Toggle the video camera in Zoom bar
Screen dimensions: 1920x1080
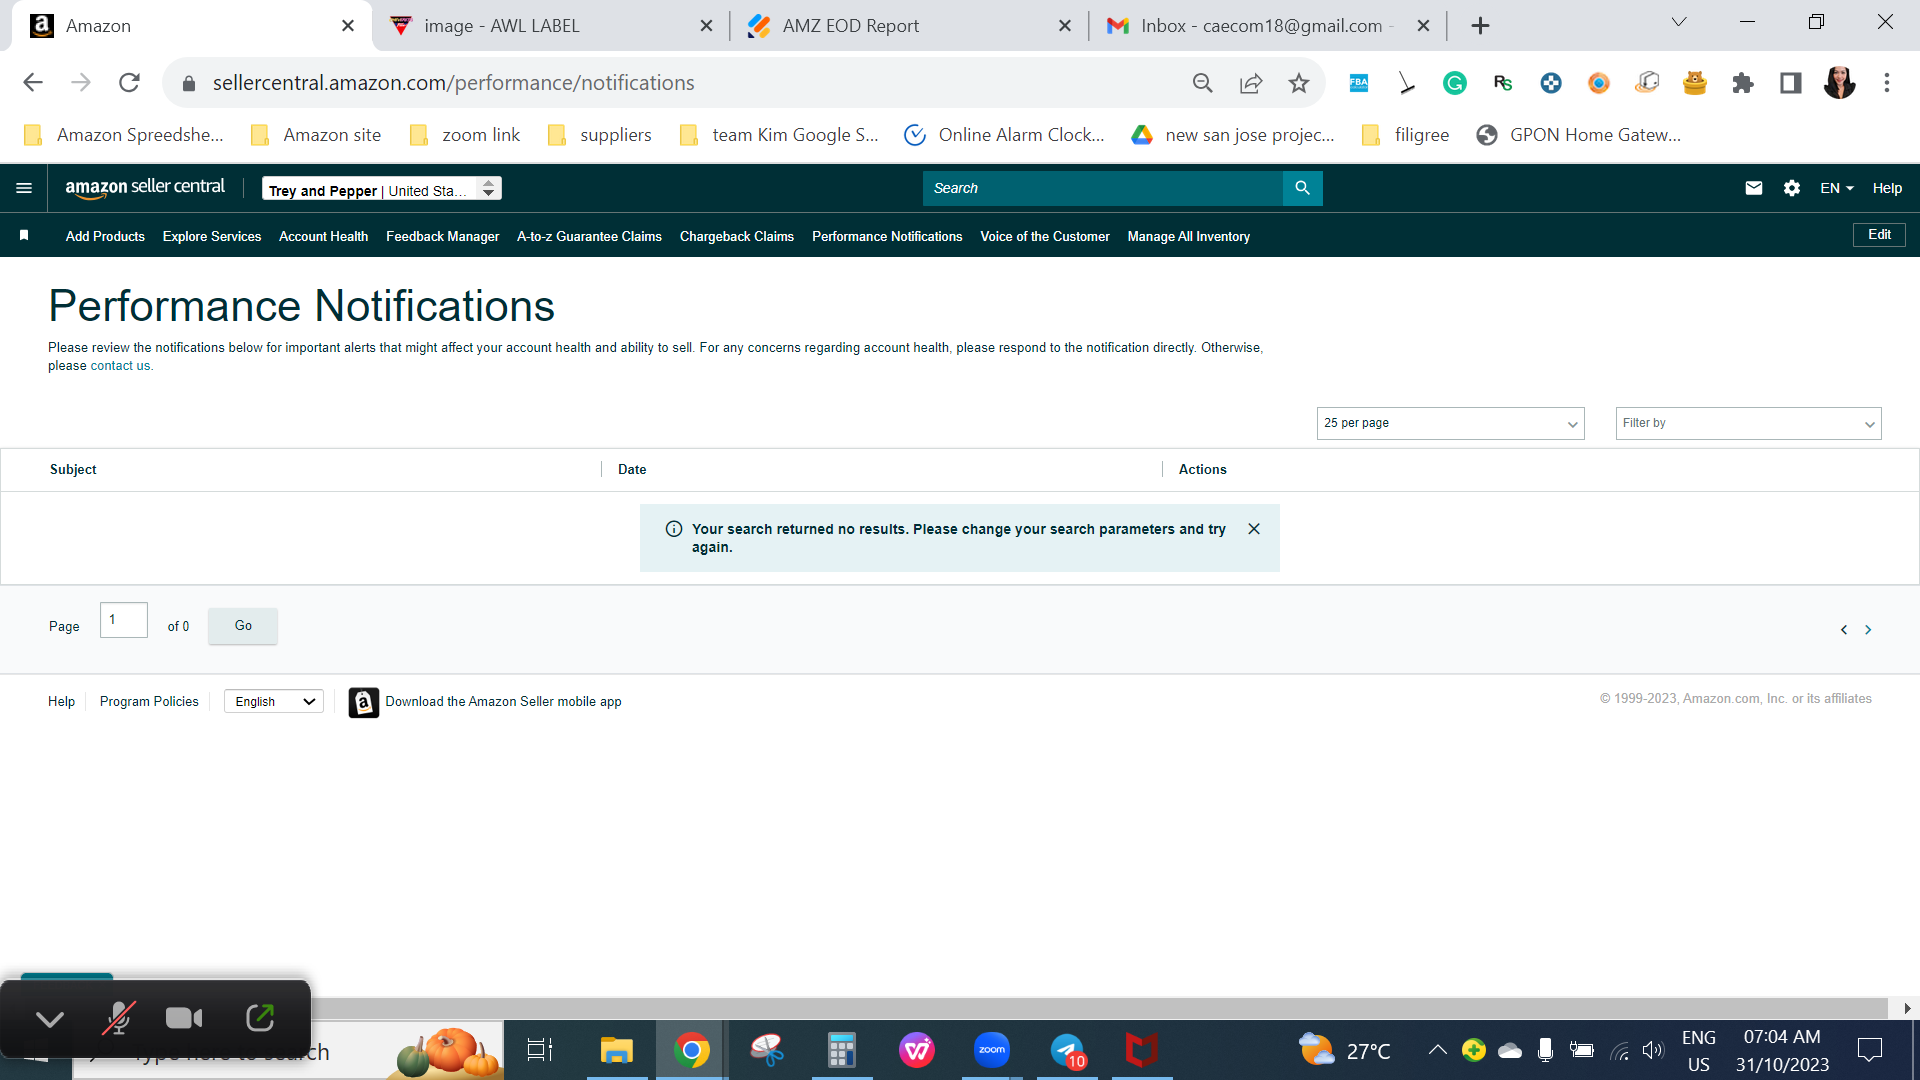click(184, 1018)
